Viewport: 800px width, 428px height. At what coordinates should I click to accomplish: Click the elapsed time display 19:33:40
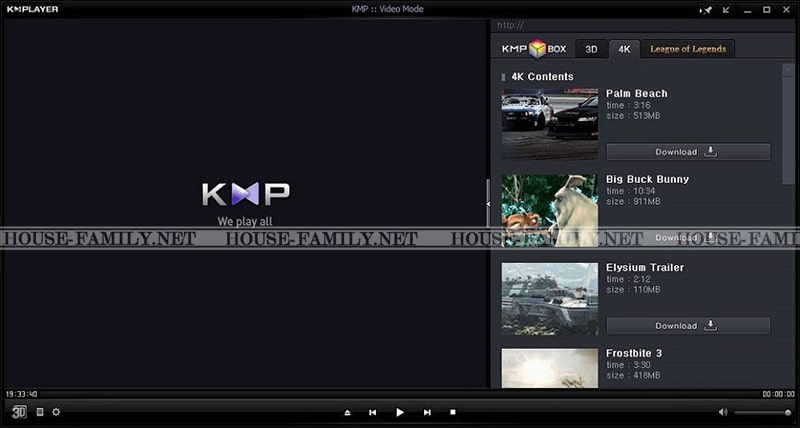pos(21,394)
